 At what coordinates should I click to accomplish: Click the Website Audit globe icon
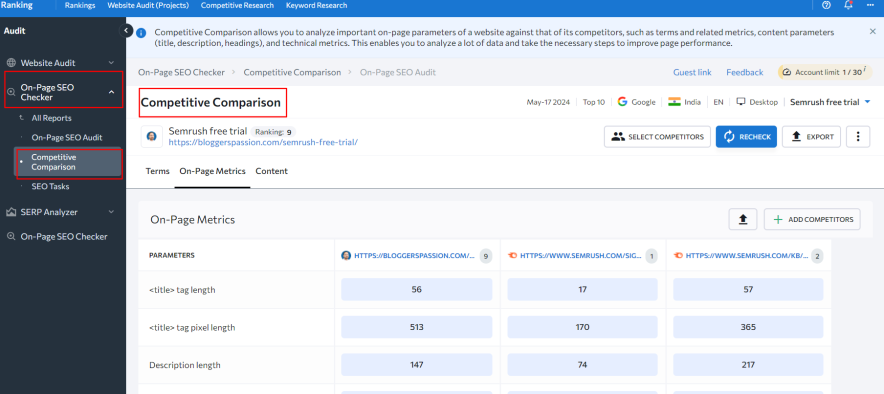click(11, 63)
